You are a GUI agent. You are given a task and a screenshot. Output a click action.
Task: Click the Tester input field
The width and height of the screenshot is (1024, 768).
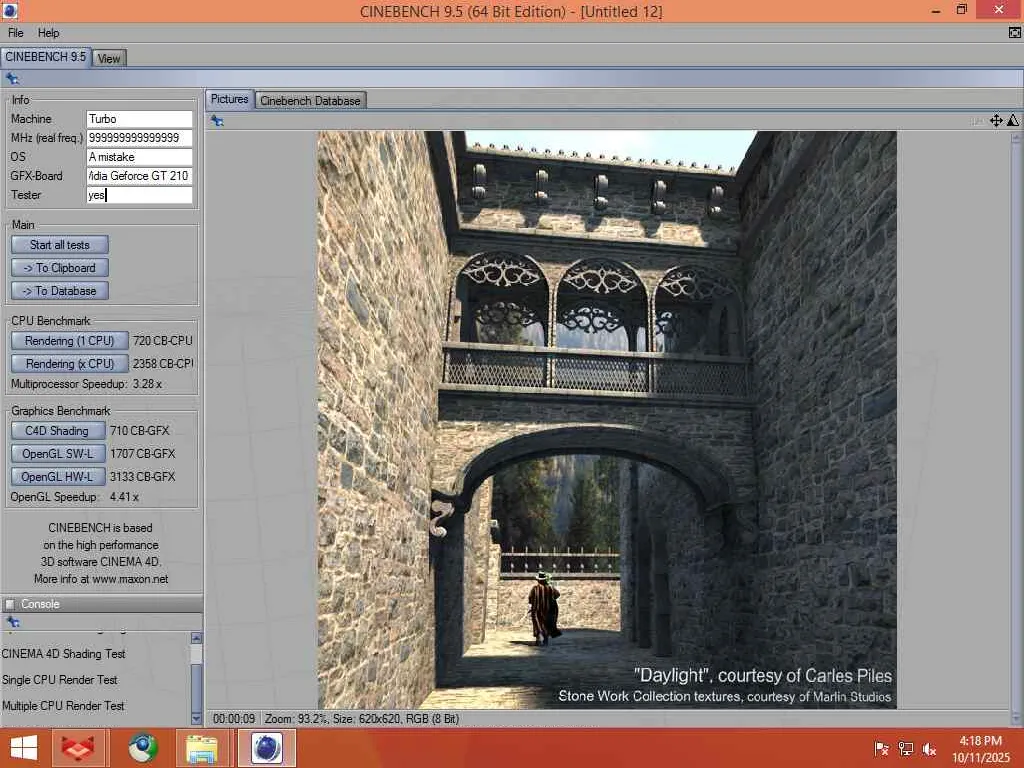(140, 195)
